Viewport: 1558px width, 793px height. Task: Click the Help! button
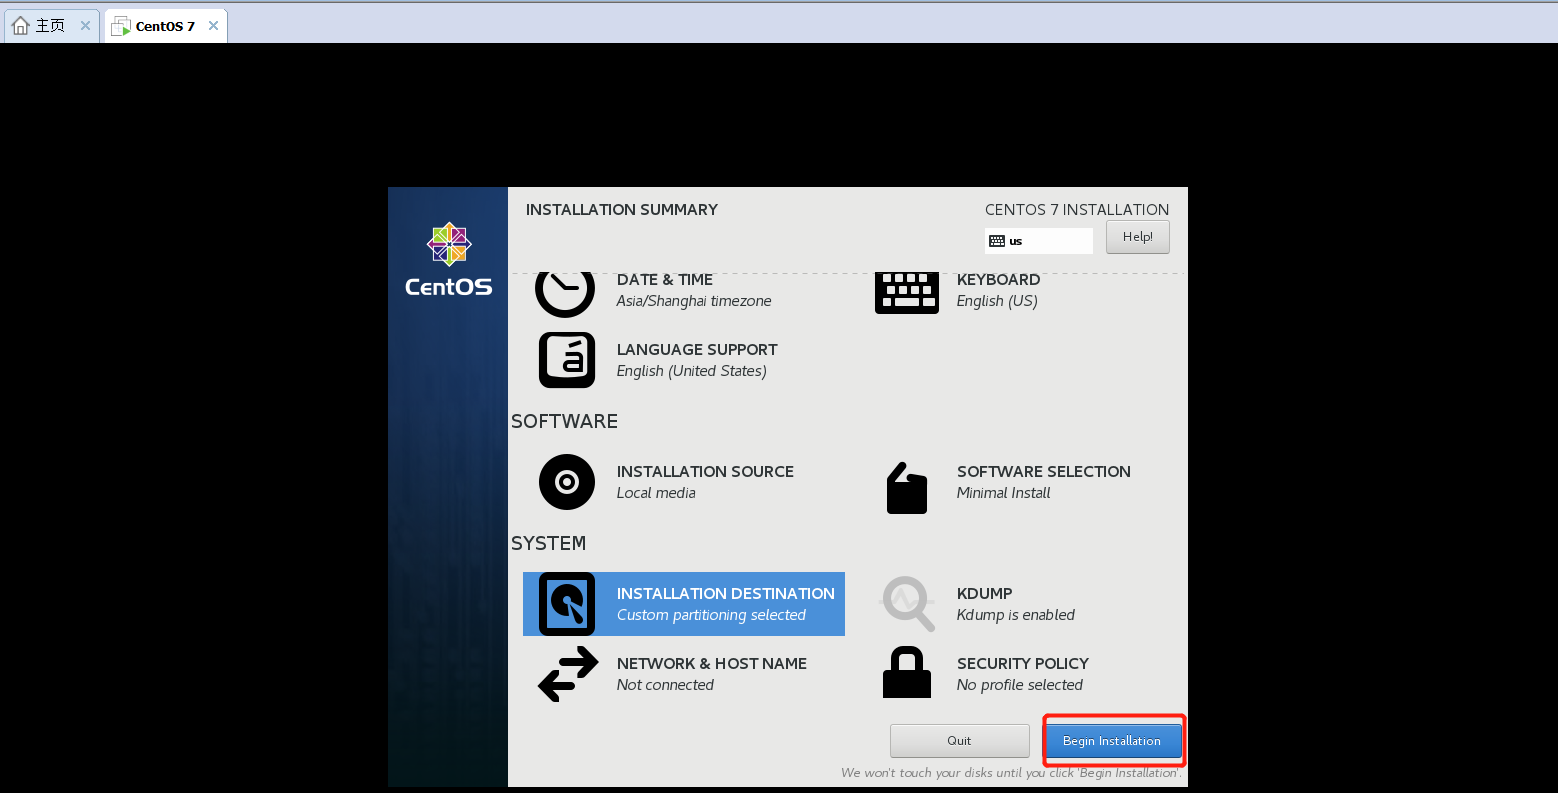click(x=1137, y=237)
